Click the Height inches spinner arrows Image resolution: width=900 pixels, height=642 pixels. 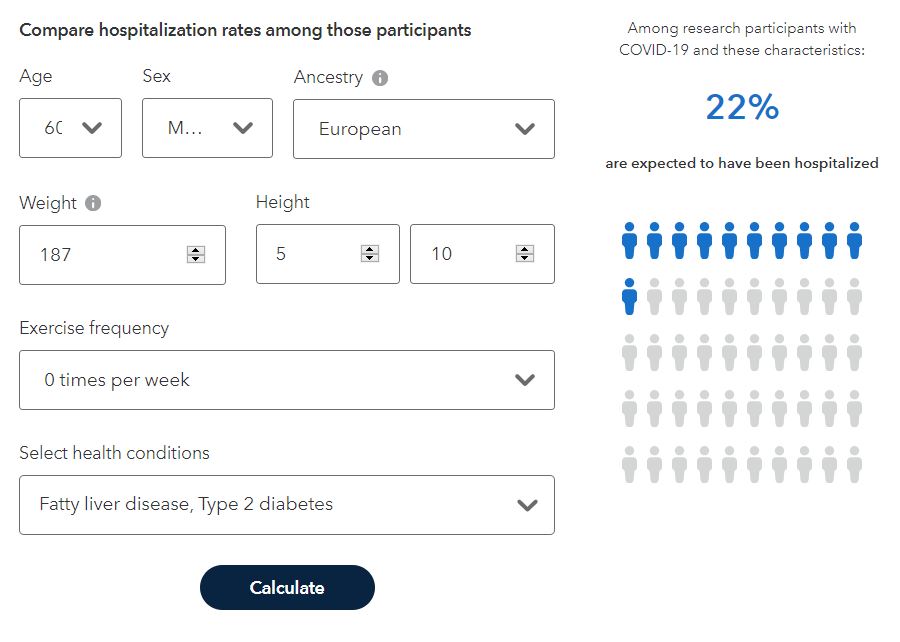[x=525, y=254]
